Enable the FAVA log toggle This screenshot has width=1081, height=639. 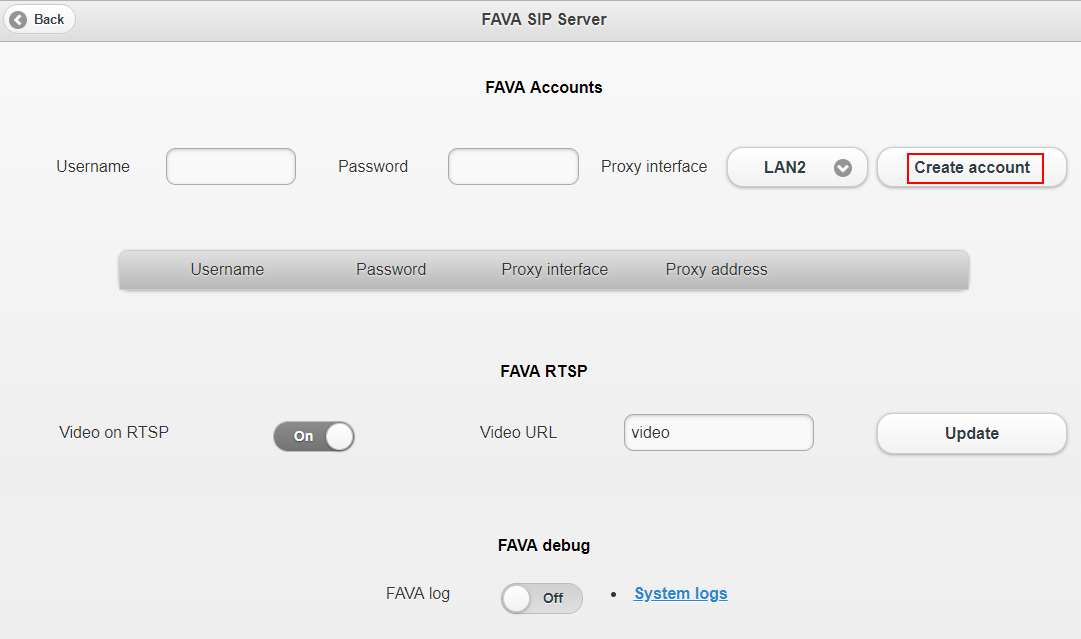[x=541, y=598]
